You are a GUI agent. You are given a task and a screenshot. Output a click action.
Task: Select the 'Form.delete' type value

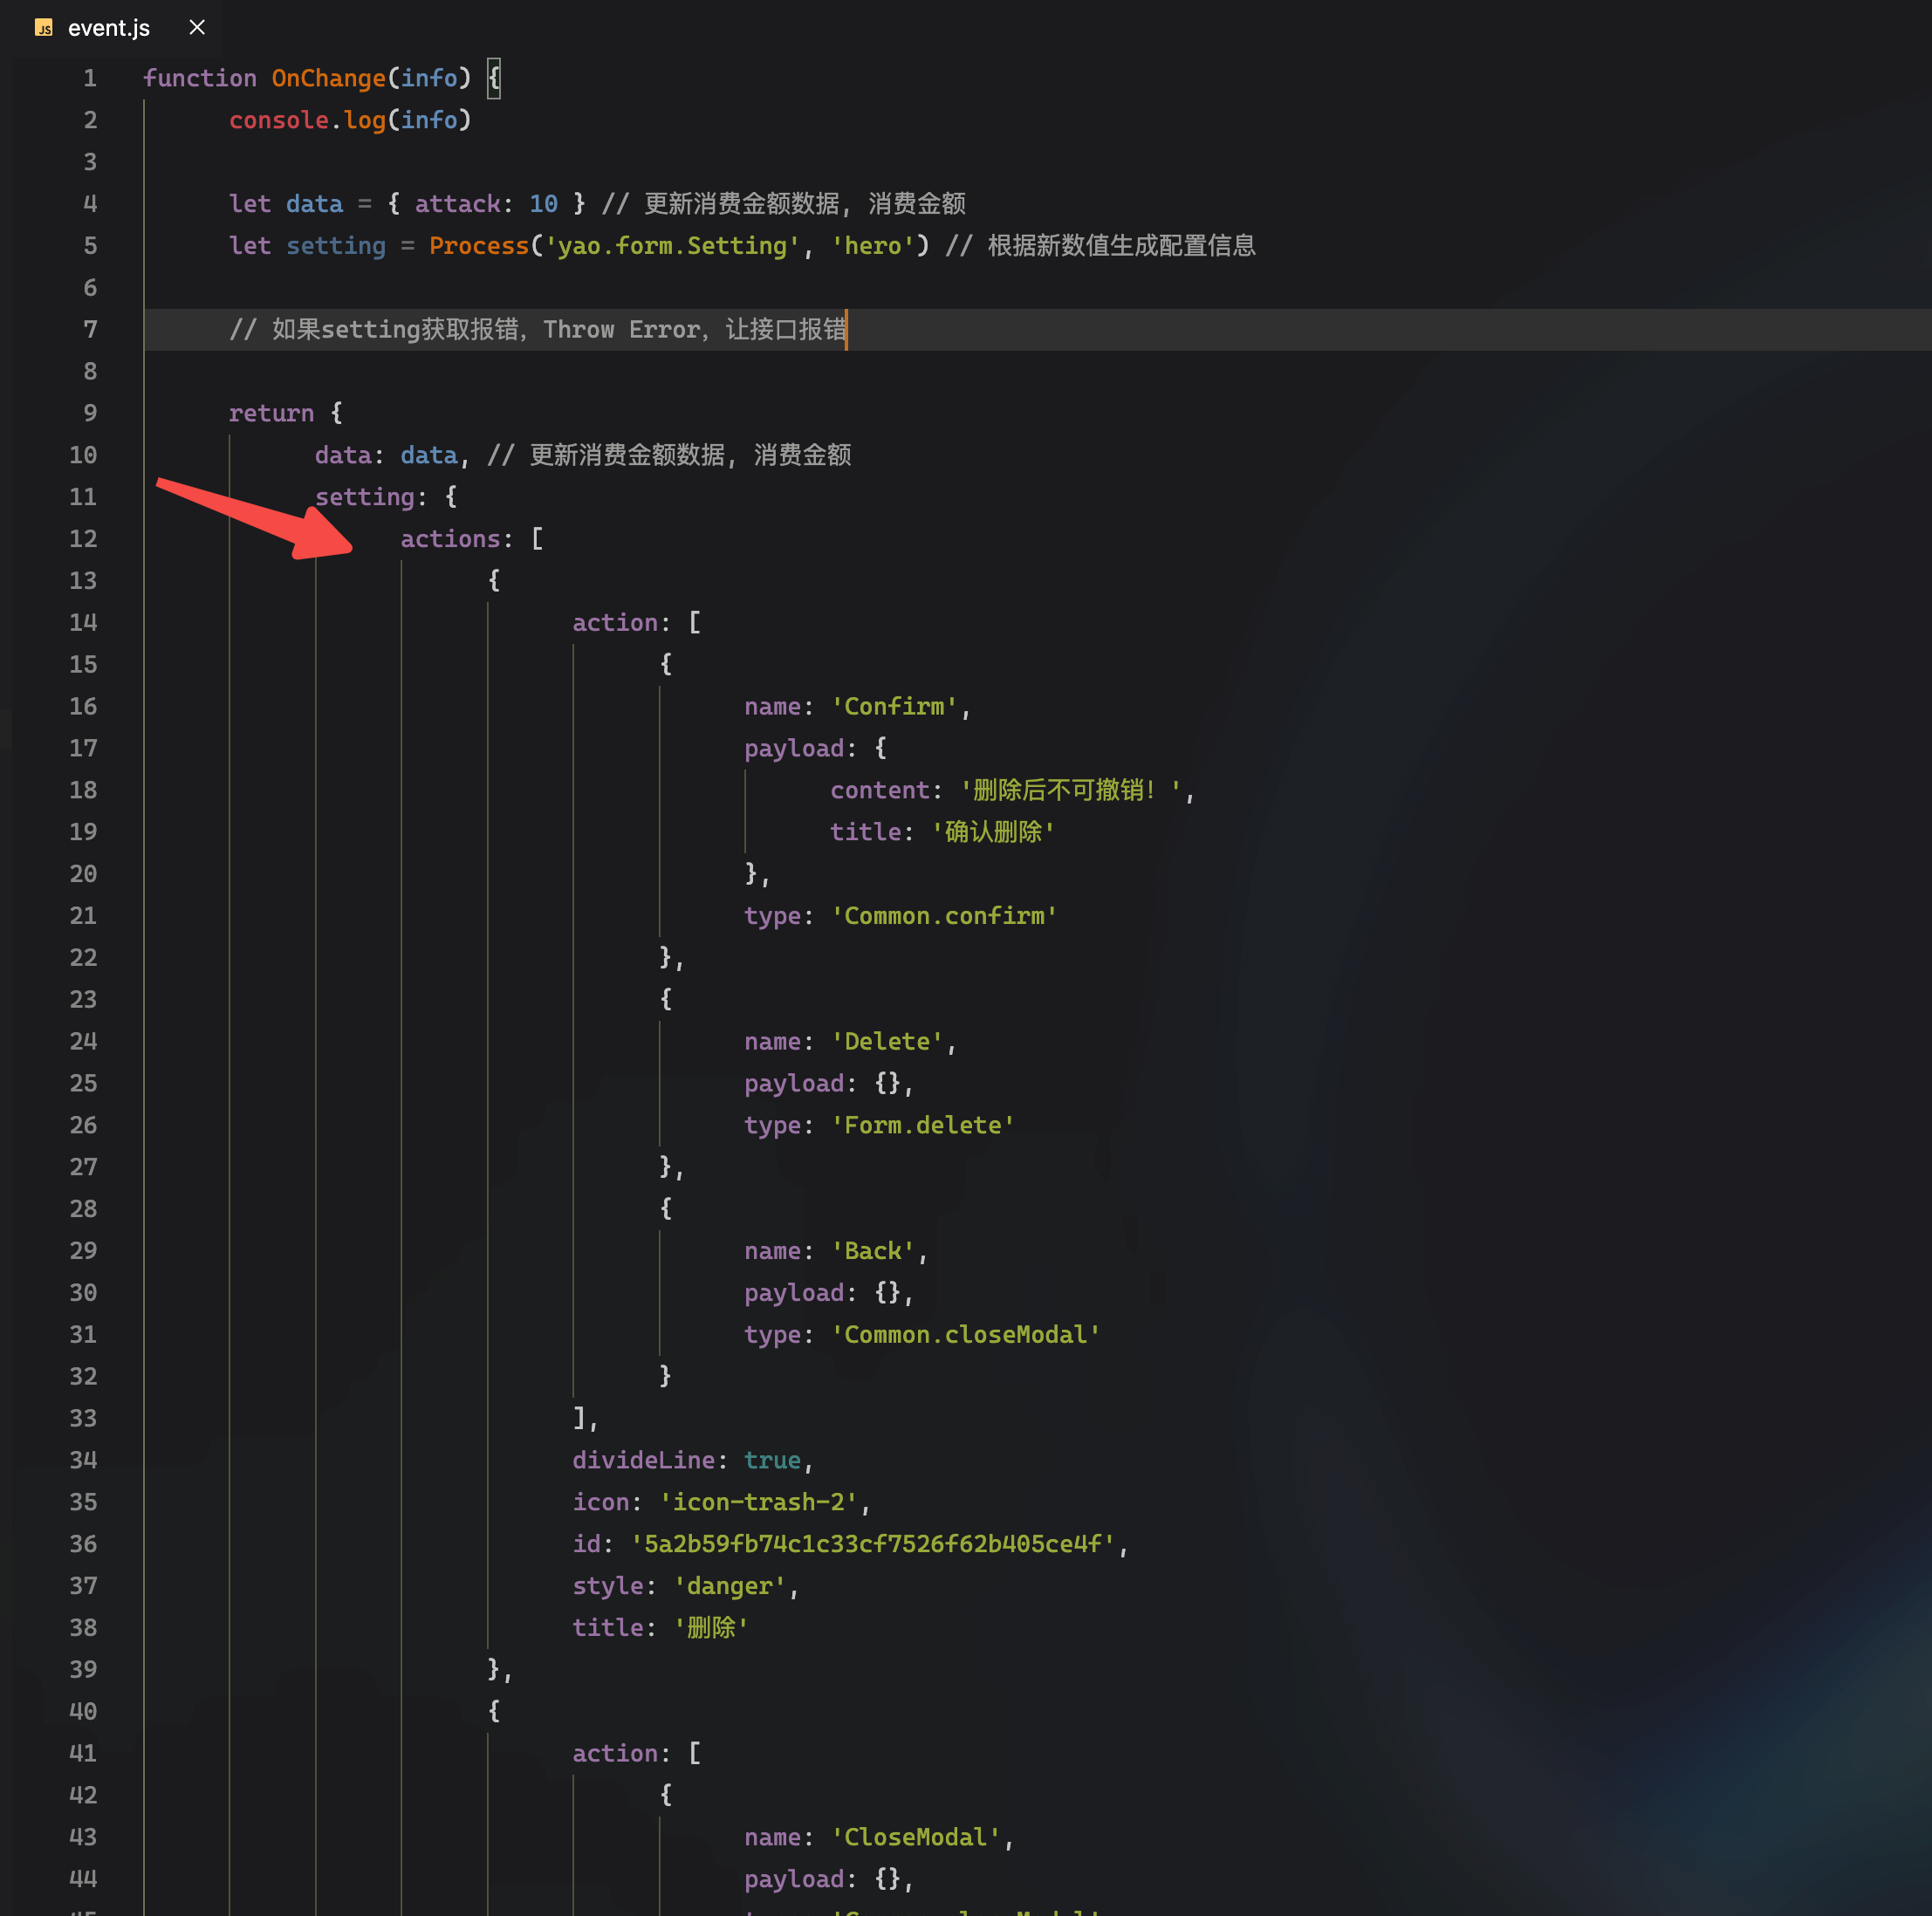pos(922,1125)
